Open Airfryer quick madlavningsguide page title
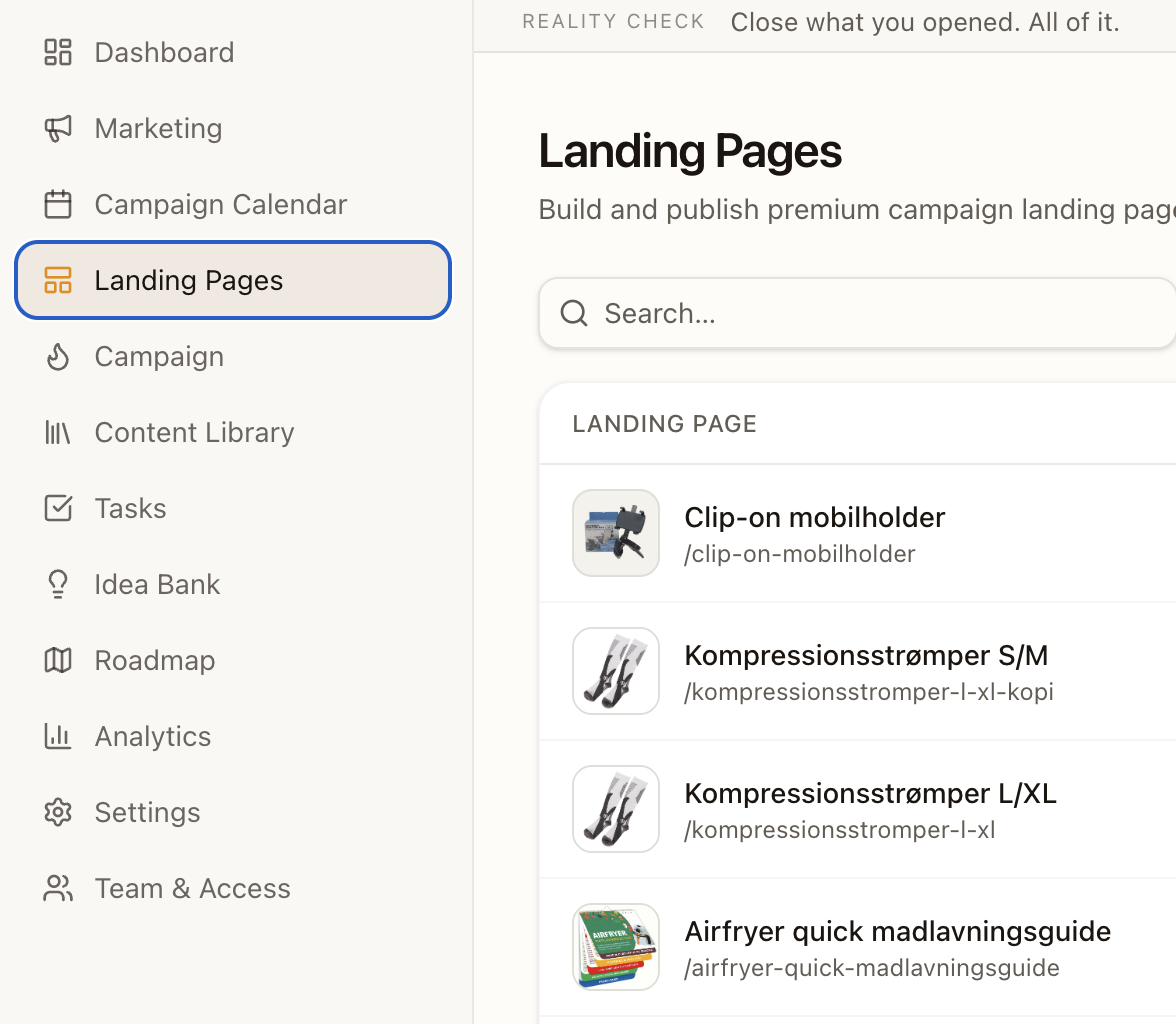 pos(898,931)
